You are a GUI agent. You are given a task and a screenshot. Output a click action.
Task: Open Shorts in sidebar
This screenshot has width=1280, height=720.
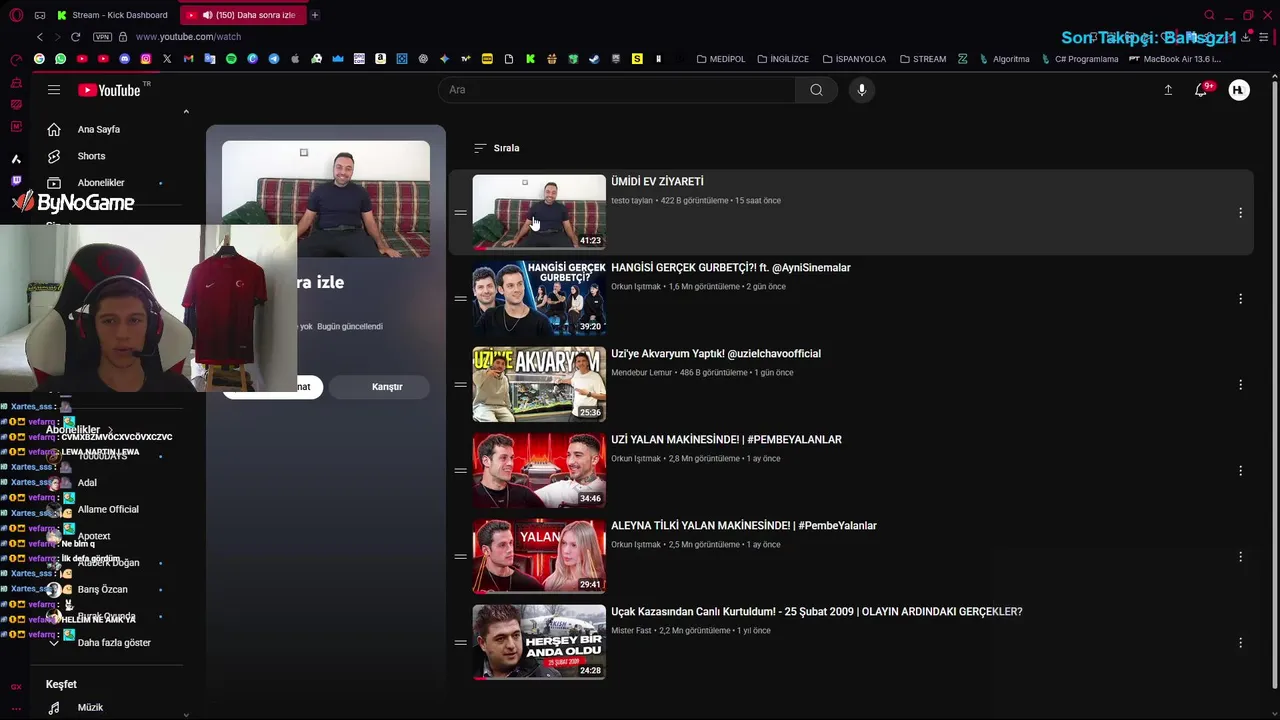click(x=91, y=156)
